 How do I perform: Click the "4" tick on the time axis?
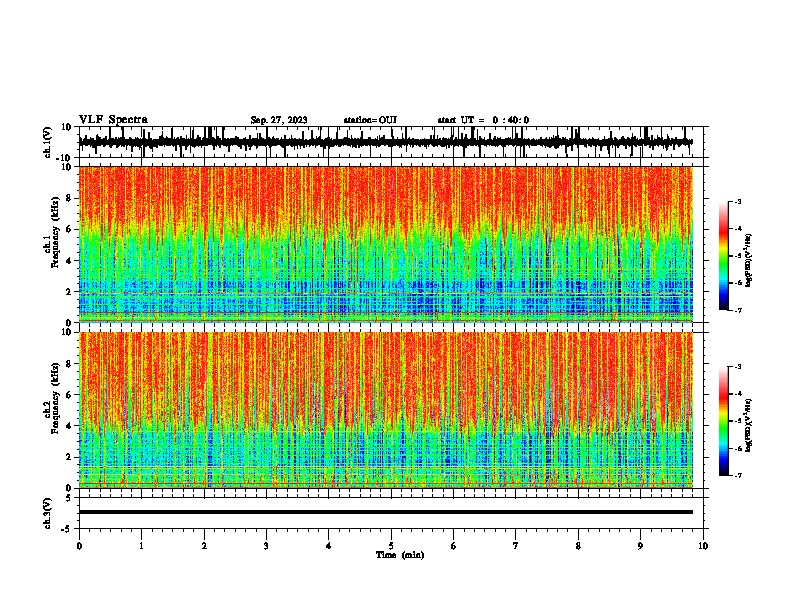coord(329,546)
